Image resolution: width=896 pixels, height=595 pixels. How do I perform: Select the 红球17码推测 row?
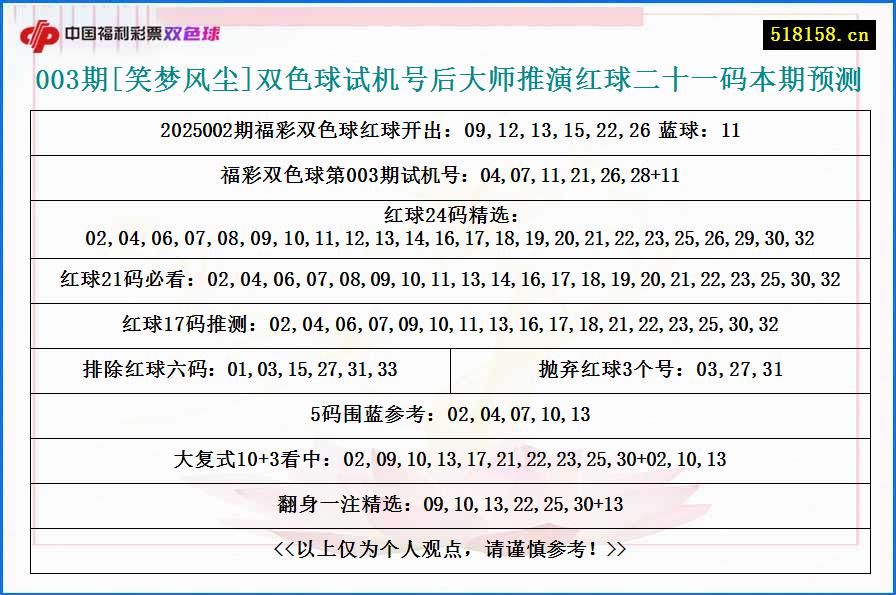click(448, 324)
